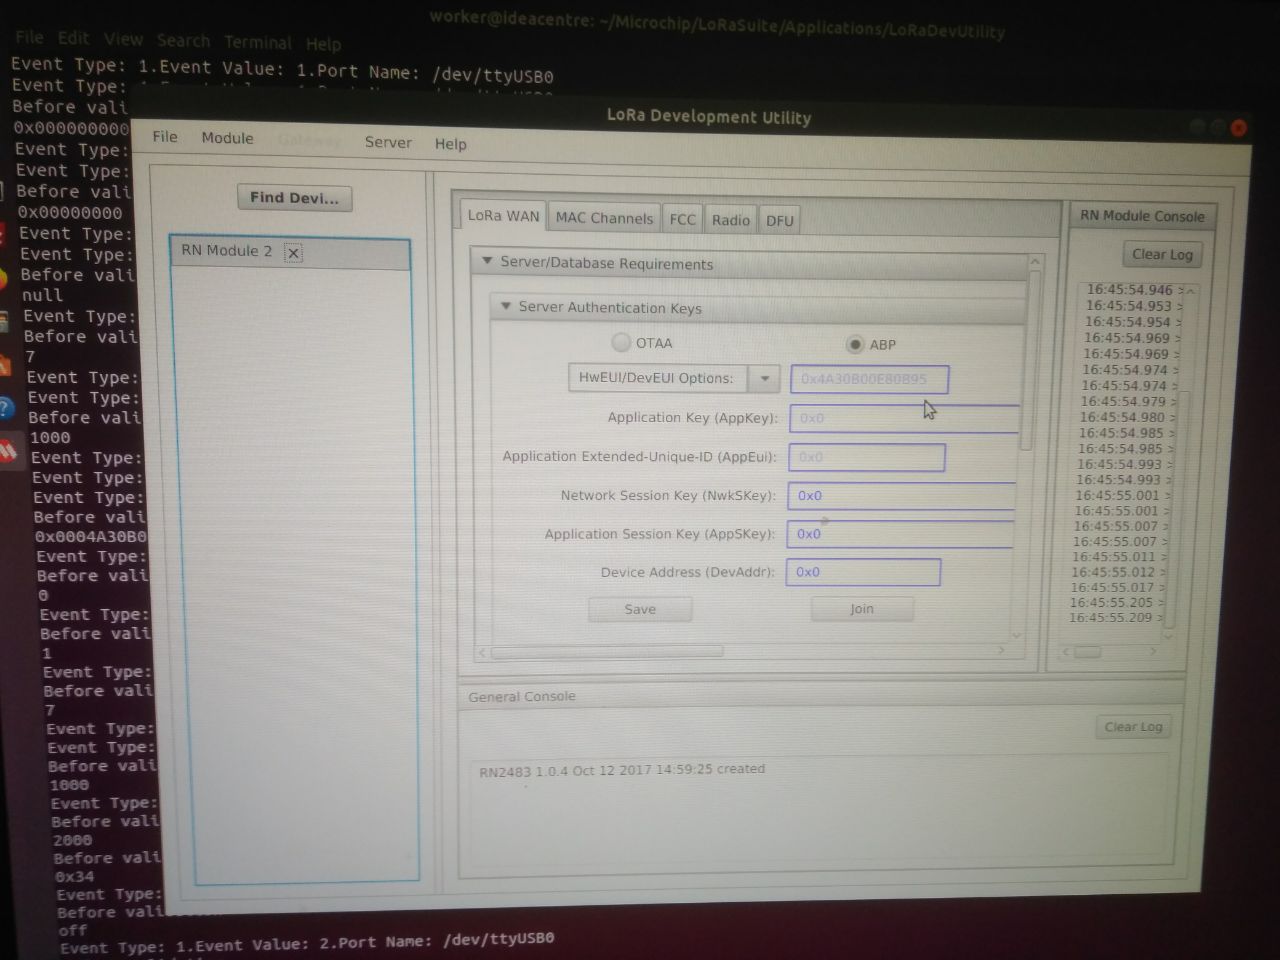Open the HwEUI/DevEUI Options dropdown

[x=764, y=378]
